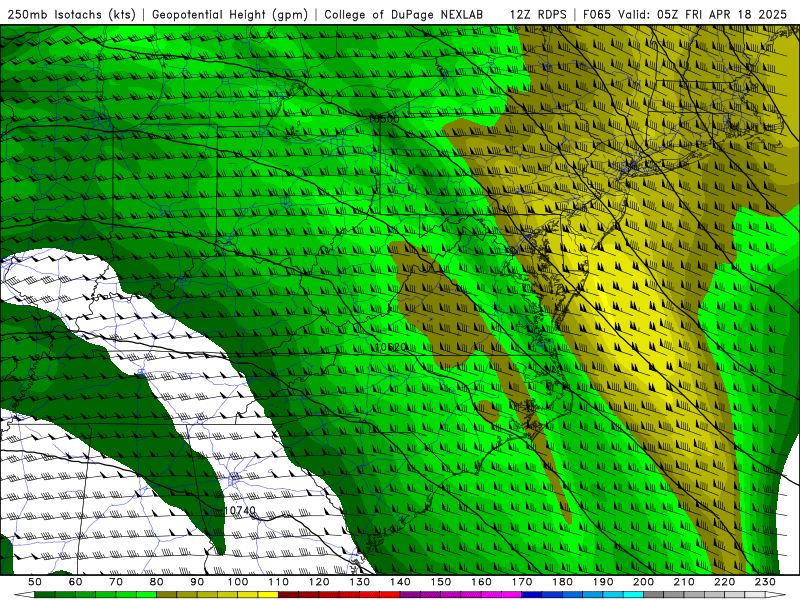Click the 150 value on color scale
This screenshot has height=600, width=800.
coord(441,582)
